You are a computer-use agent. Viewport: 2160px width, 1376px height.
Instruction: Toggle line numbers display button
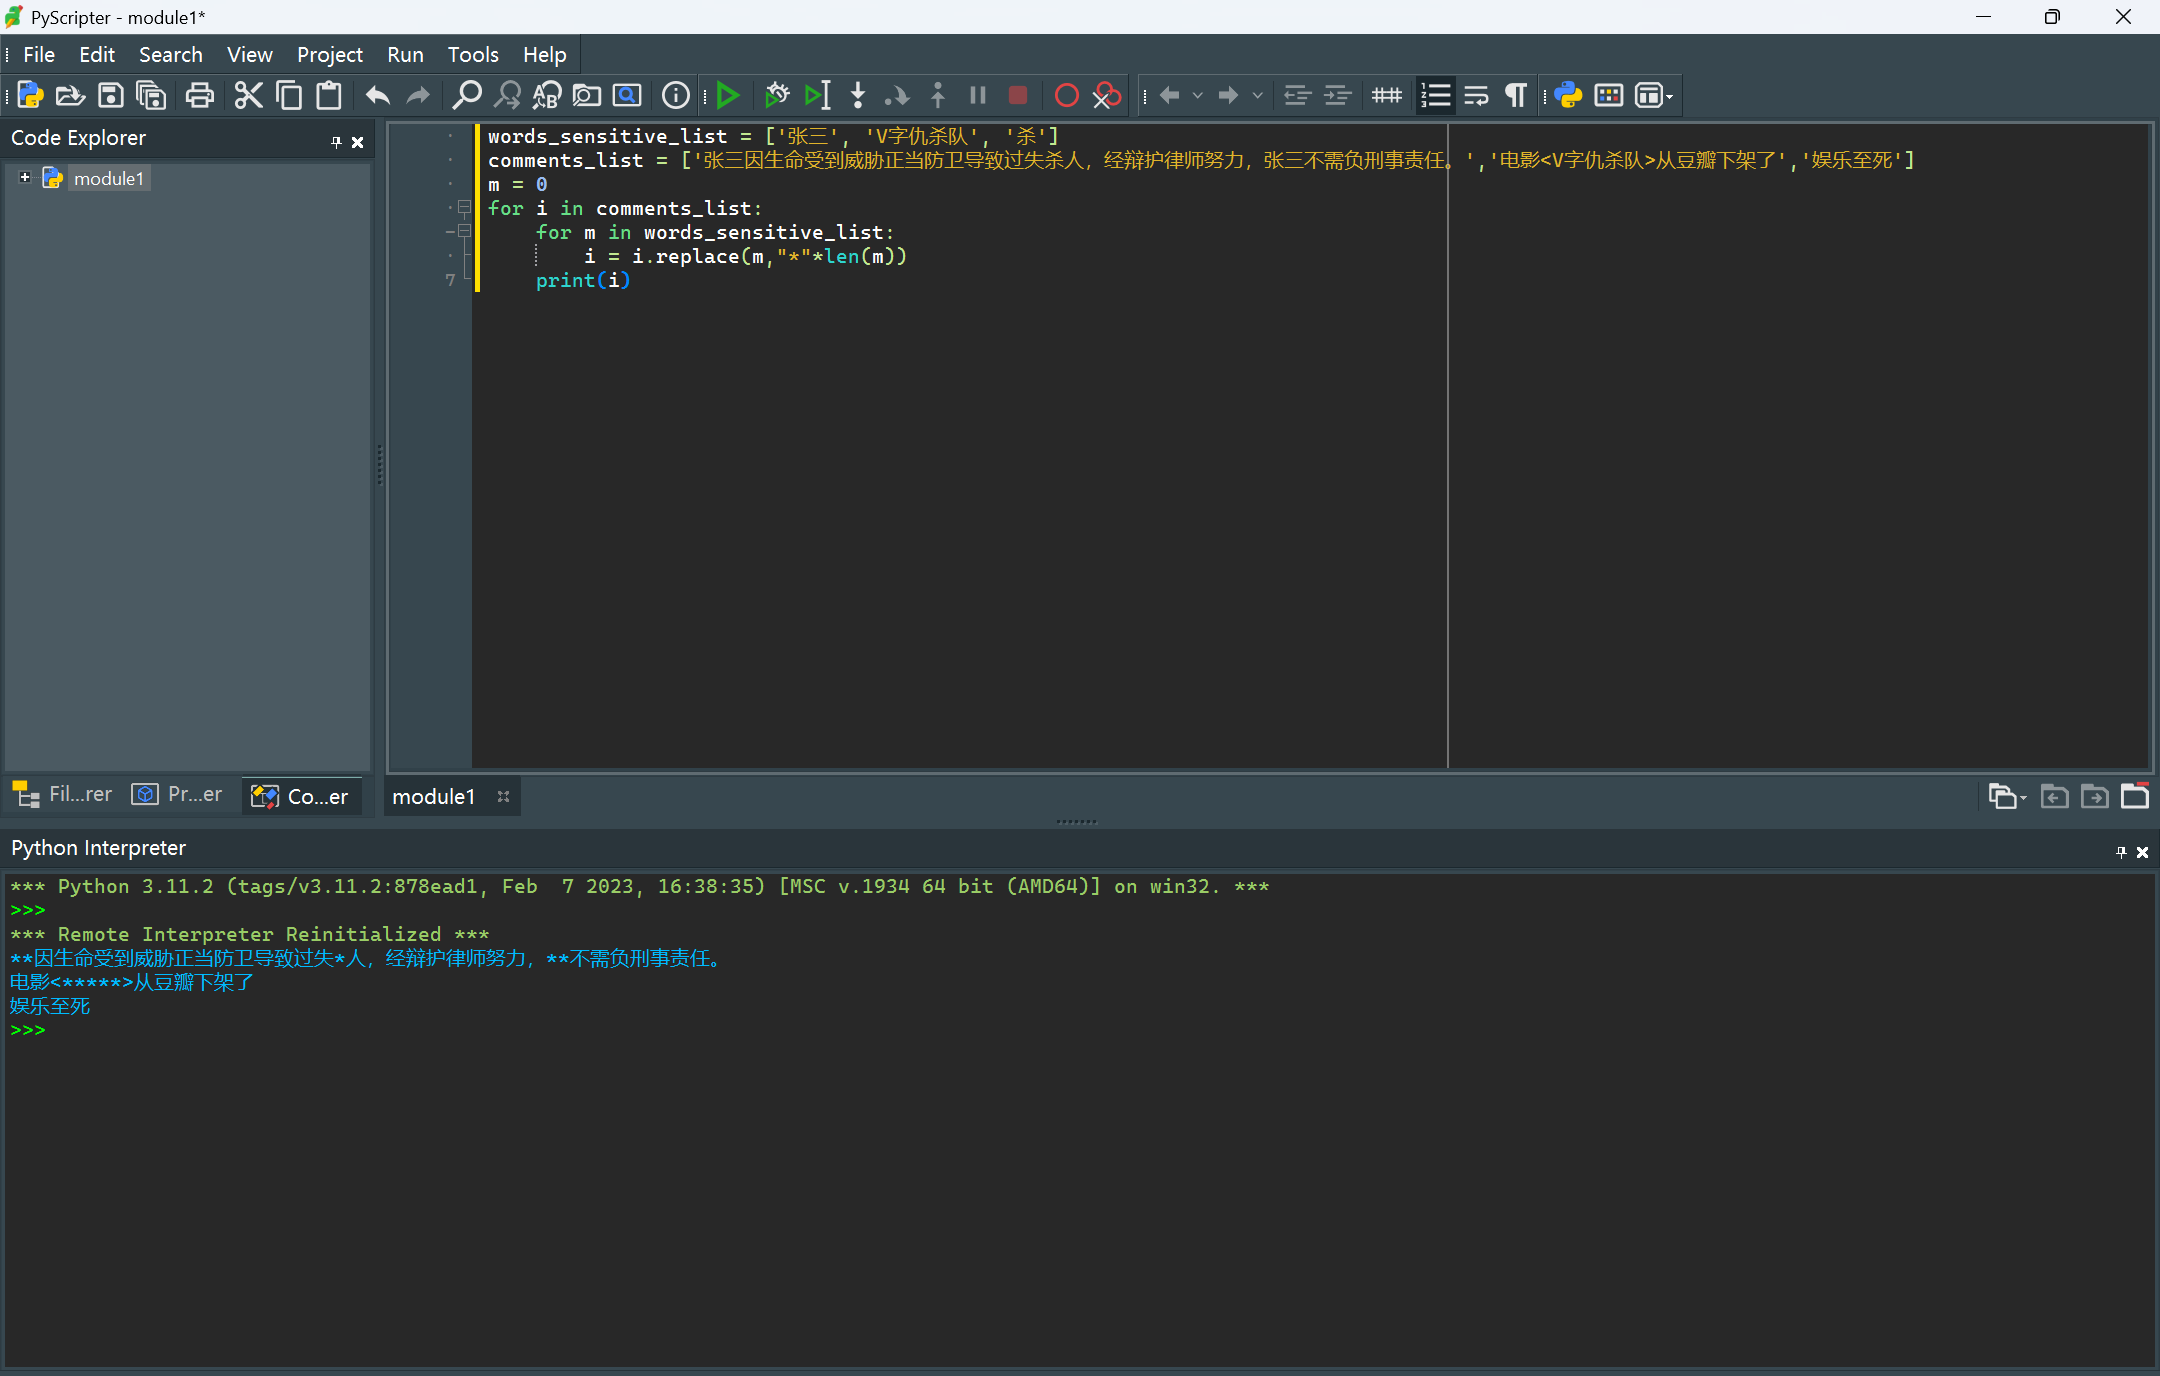coord(1435,96)
